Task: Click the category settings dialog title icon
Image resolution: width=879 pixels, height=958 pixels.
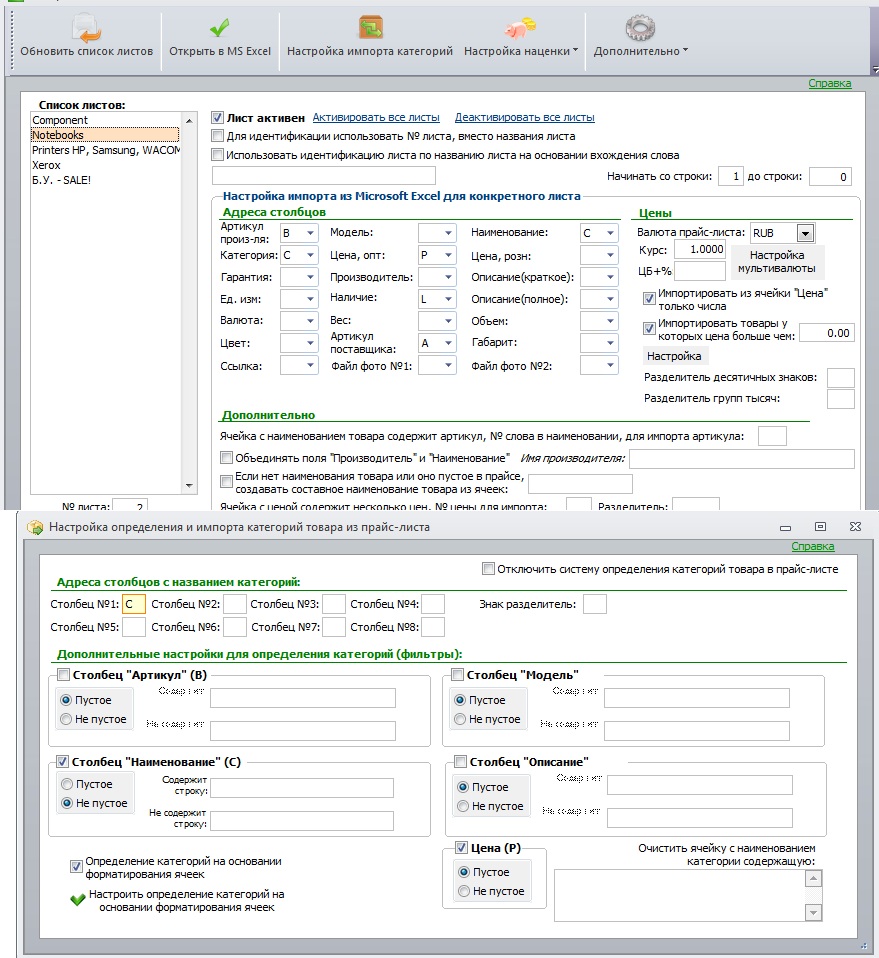Action: click(35, 527)
